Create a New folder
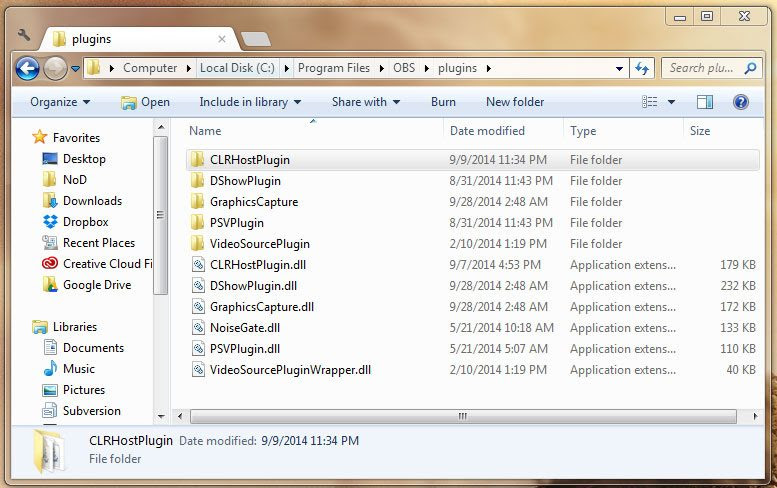The height and width of the screenshot is (488, 777). click(515, 102)
